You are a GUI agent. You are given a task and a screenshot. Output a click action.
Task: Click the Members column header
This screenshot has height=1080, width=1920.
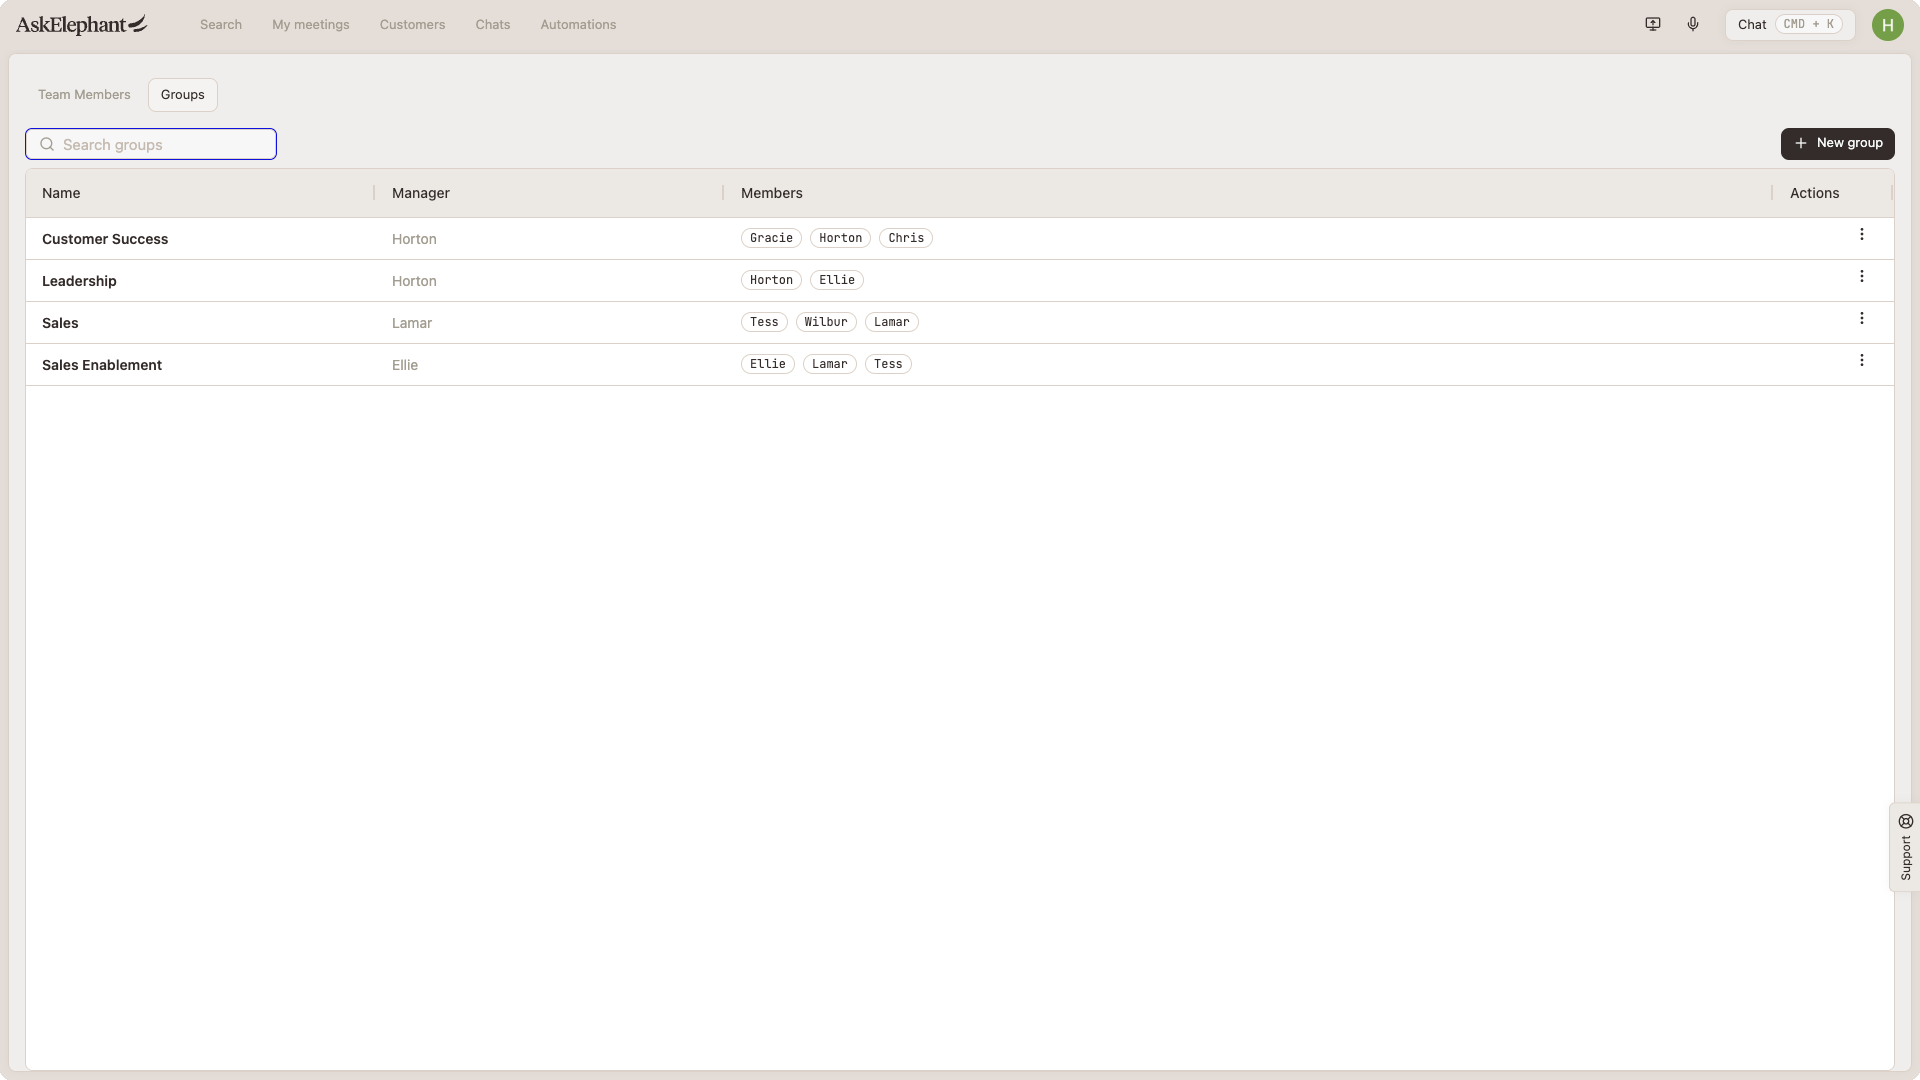click(x=772, y=193)
